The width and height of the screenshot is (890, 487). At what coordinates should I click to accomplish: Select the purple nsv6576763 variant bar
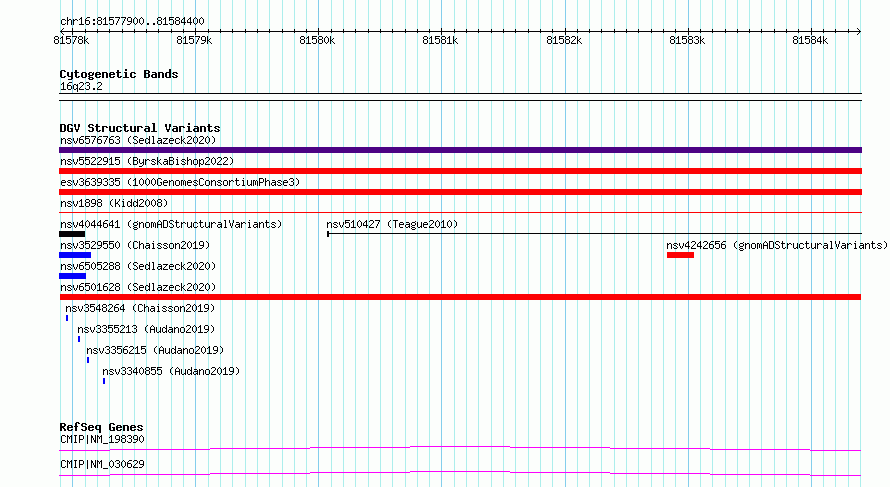(x=460, y=150)
